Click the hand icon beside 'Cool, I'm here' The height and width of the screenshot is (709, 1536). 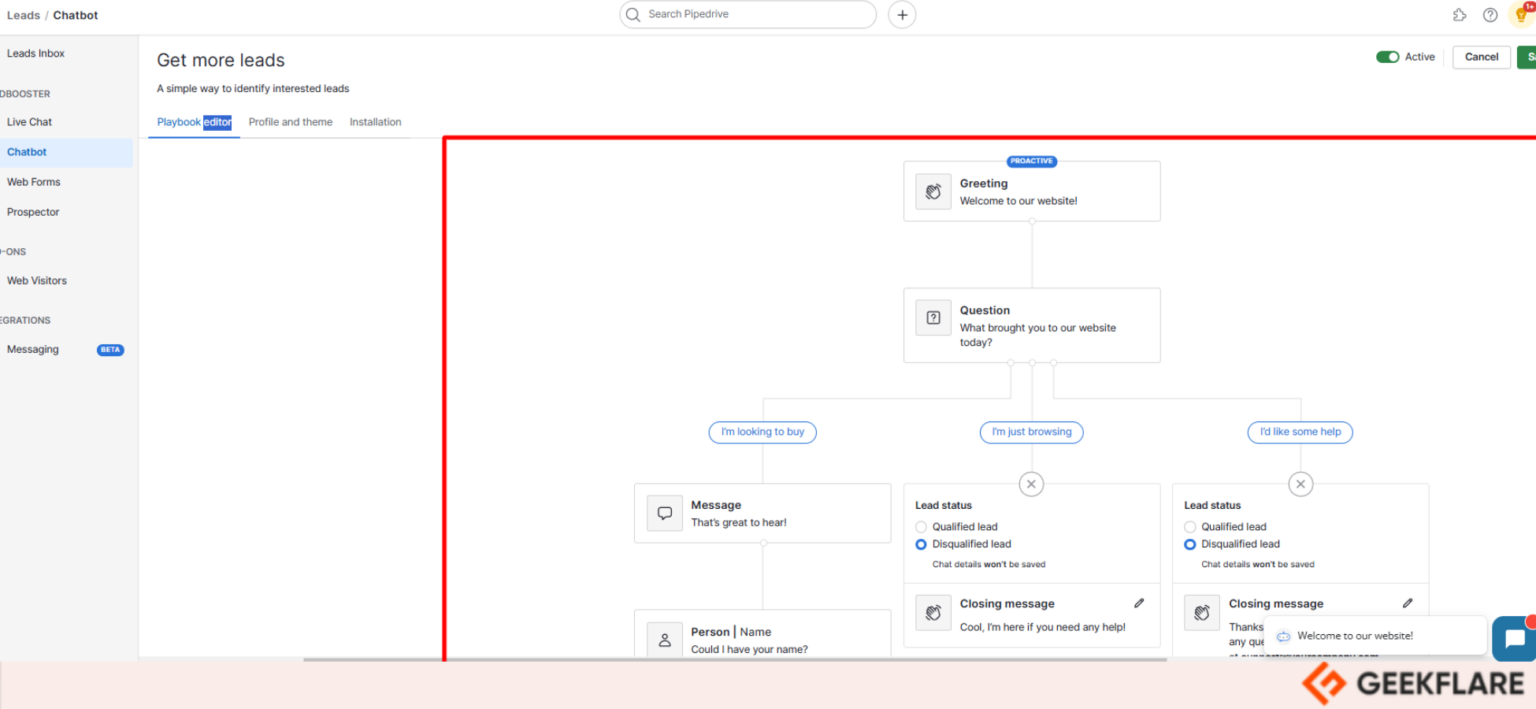pos(933,612)
